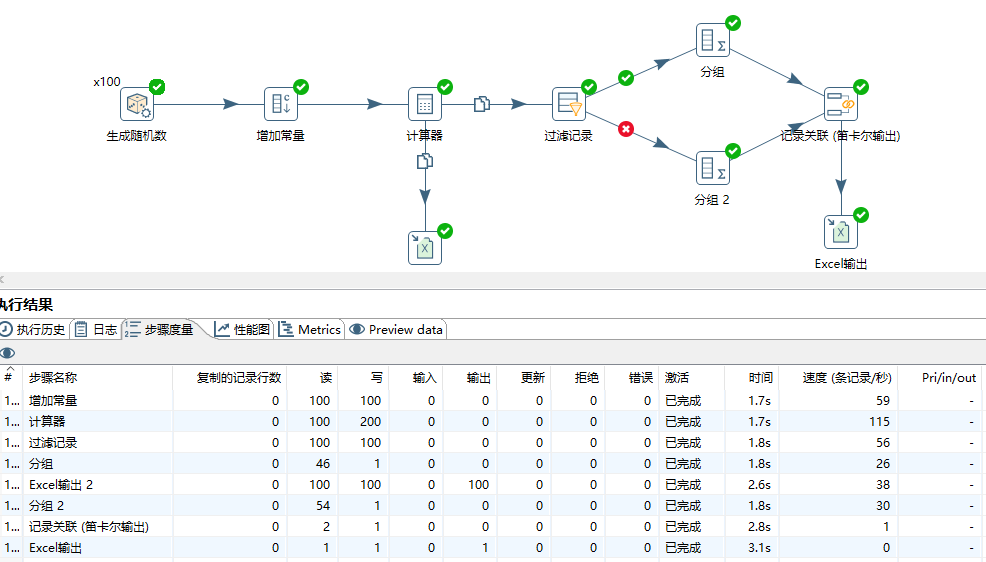
Task: Switch to the 执行历史 tab
Action: pyautogui.click(x=34, y=329)
